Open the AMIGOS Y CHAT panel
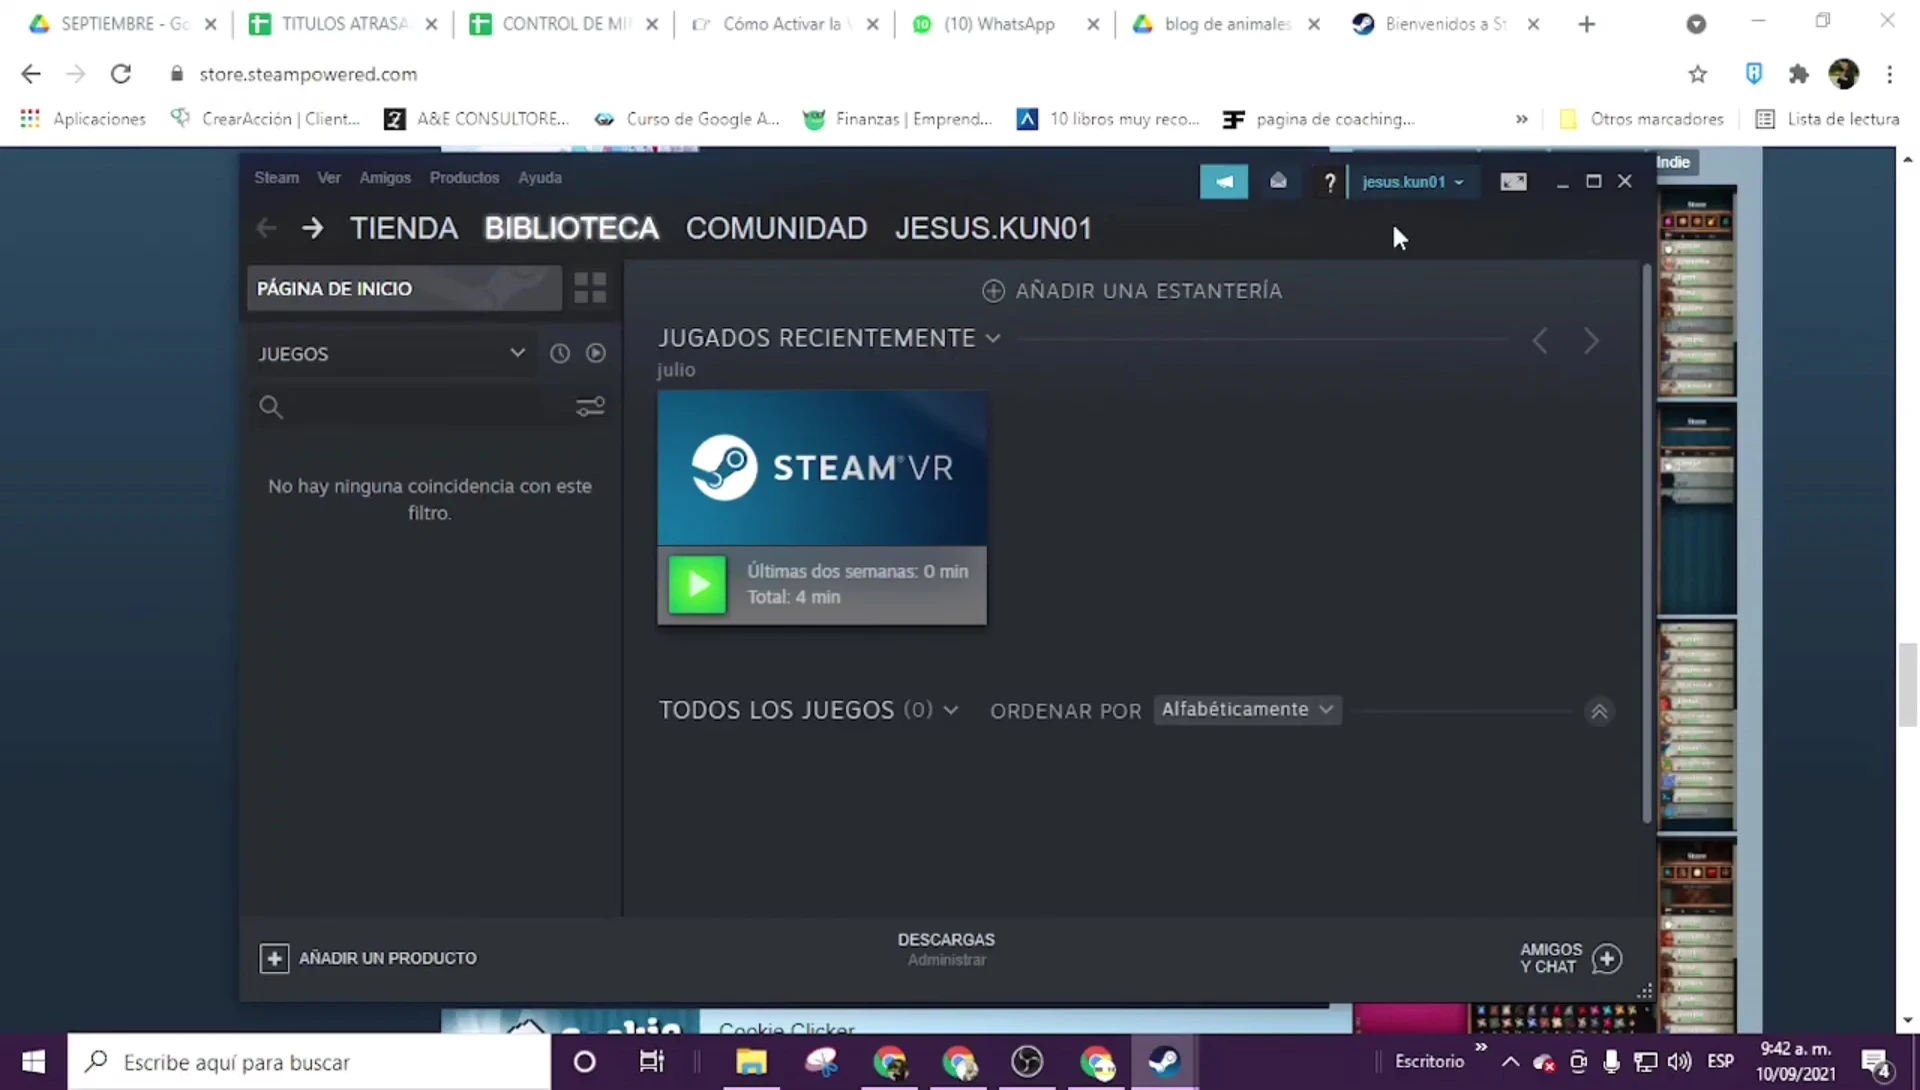Viewport: 1920px width, 1090px height. pos(1570,958)
